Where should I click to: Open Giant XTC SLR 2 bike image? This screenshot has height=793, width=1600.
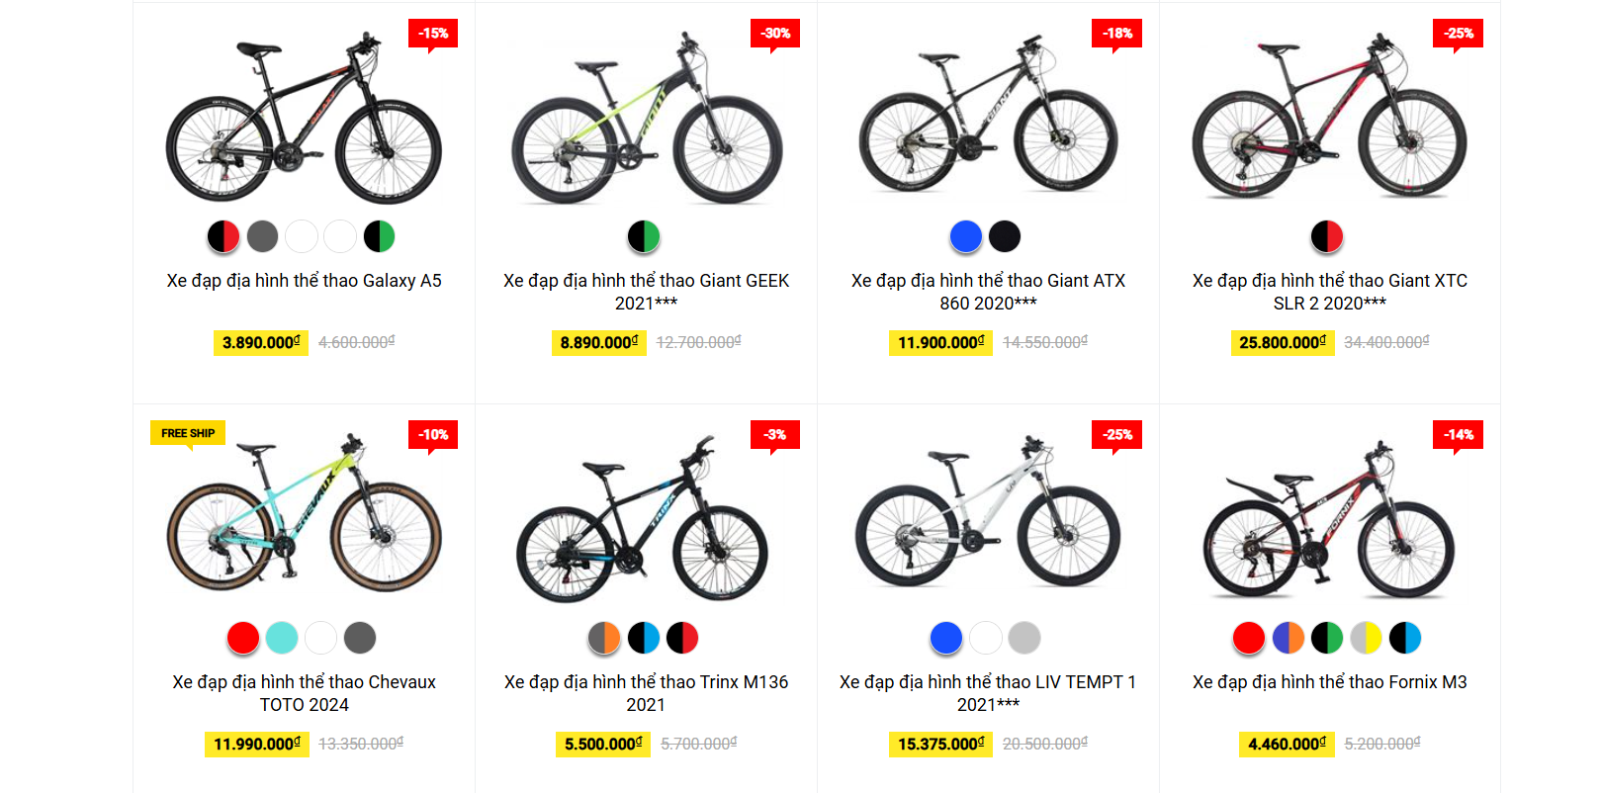tap(1329, 120)
